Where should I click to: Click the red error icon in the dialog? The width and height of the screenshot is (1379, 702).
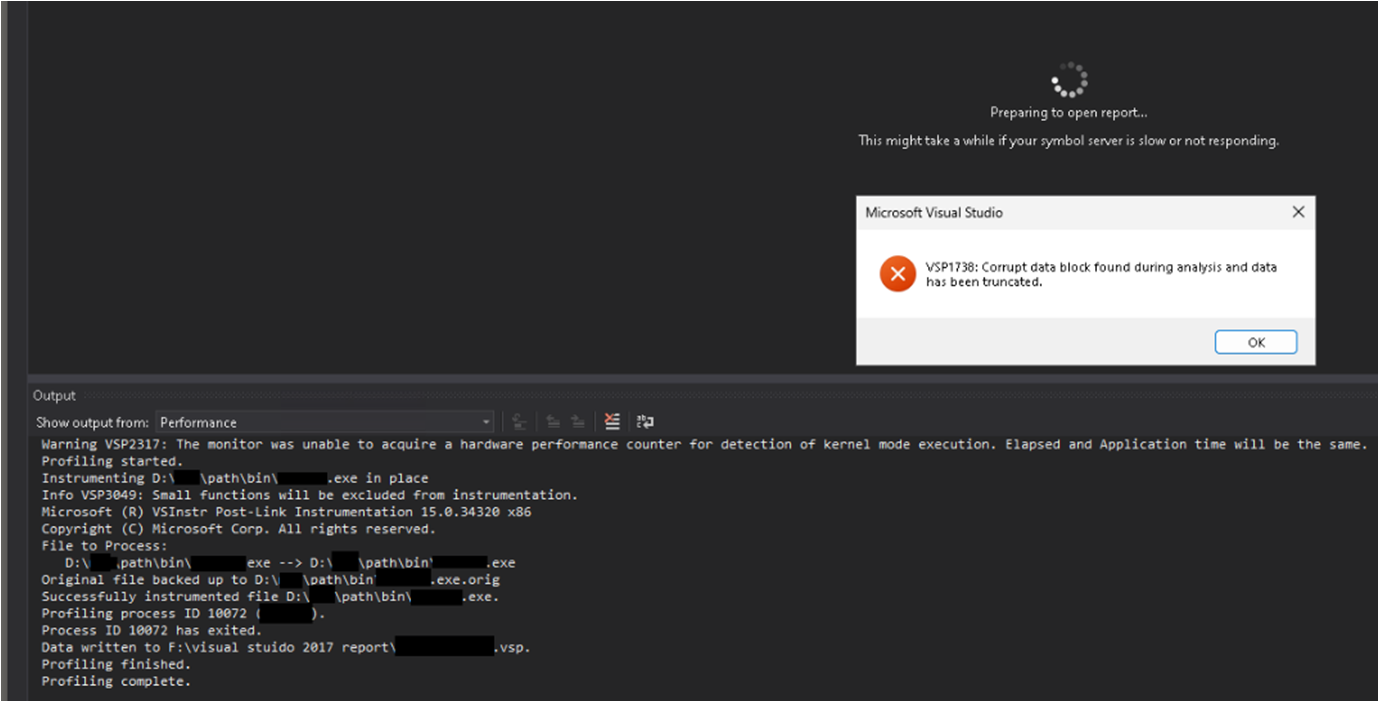click(898, 274)
